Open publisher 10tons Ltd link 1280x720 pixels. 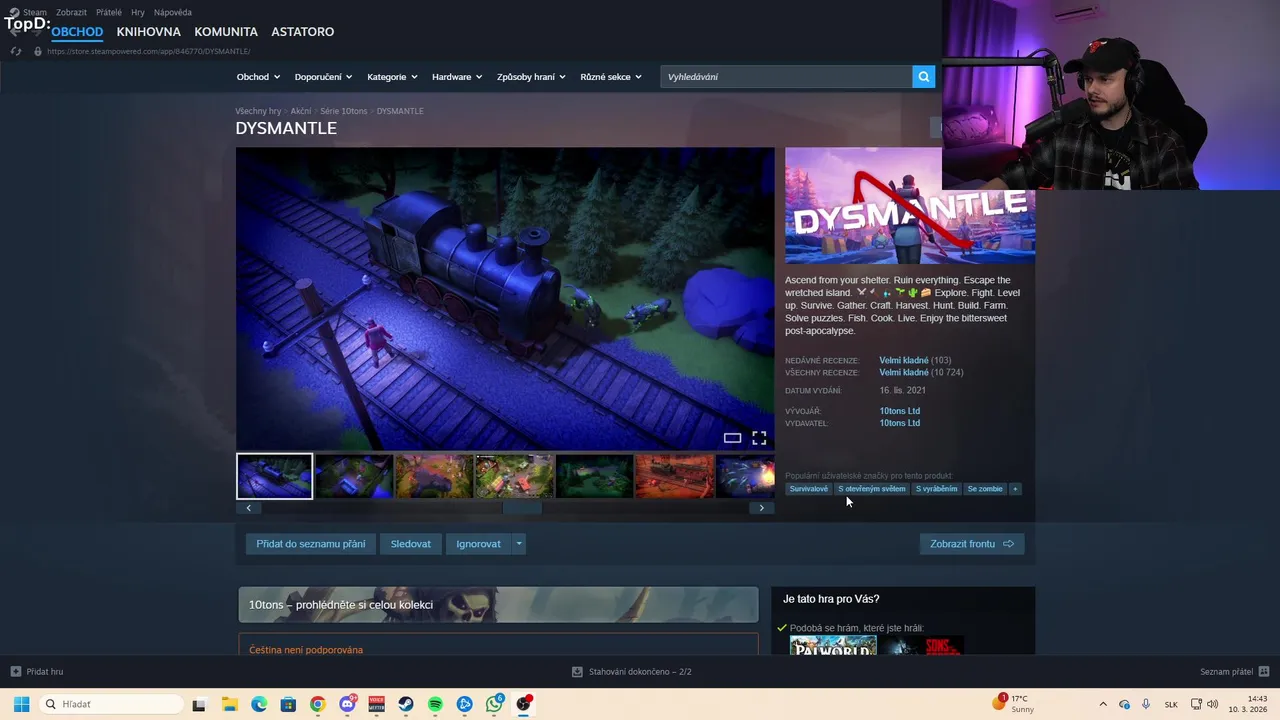point(899,423)
